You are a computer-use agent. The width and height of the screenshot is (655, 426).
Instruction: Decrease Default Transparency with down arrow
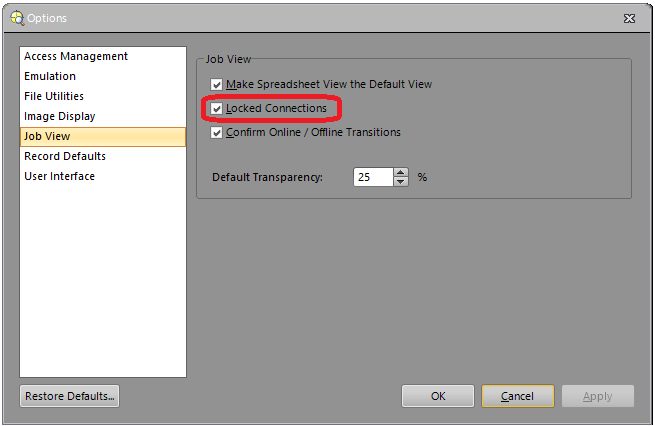pos(401,182)
